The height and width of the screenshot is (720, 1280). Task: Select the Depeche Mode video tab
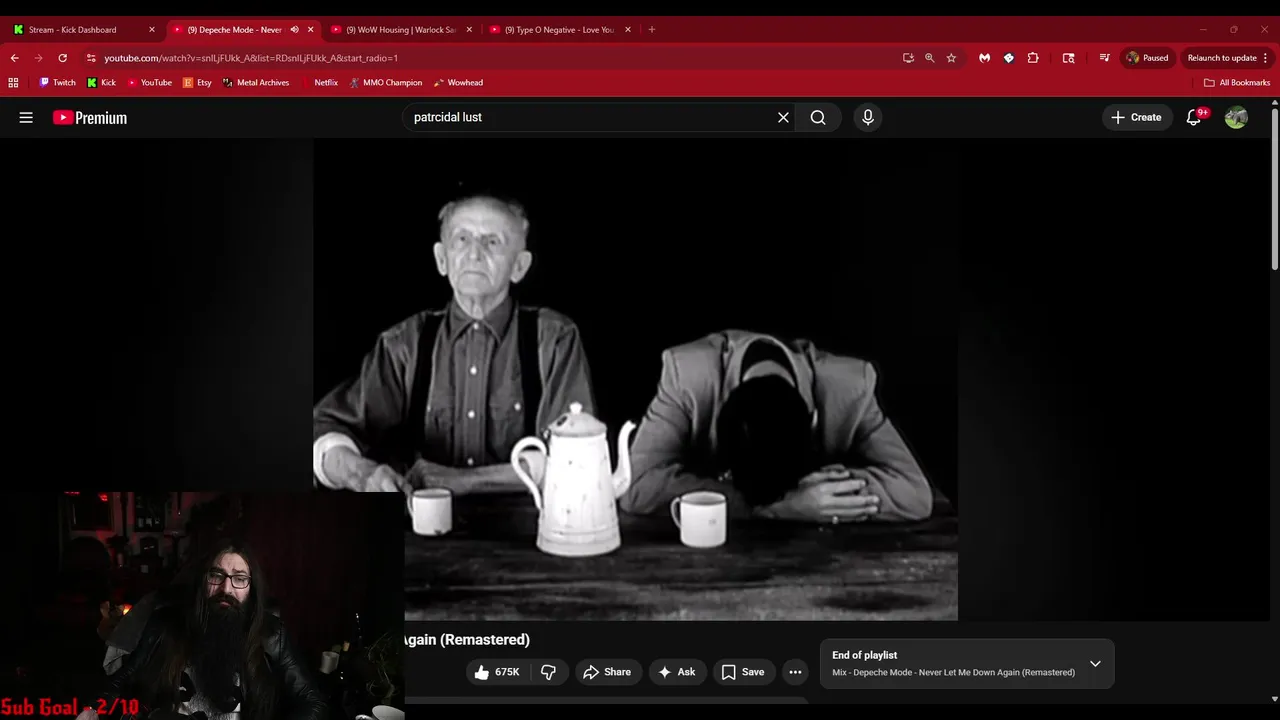pos(235,30)
